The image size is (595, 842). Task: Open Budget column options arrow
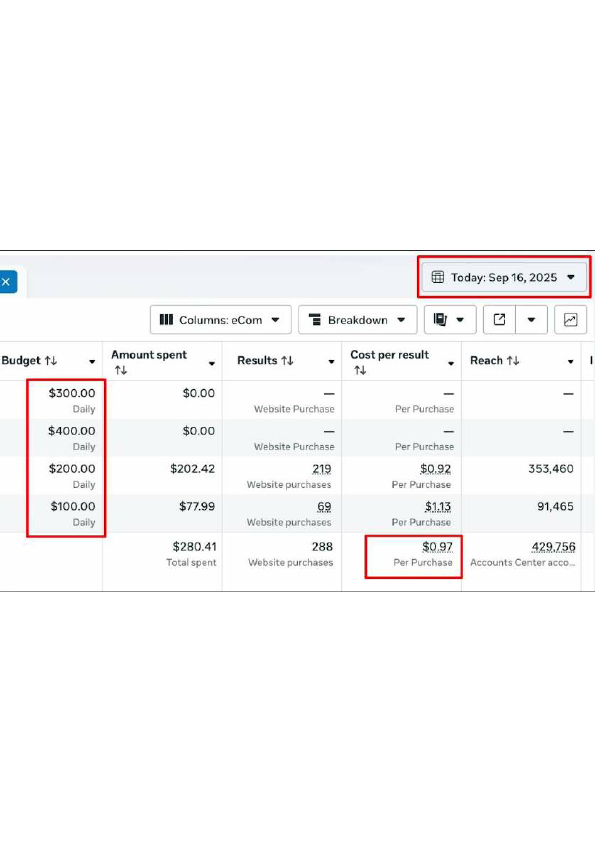point(92,362)
